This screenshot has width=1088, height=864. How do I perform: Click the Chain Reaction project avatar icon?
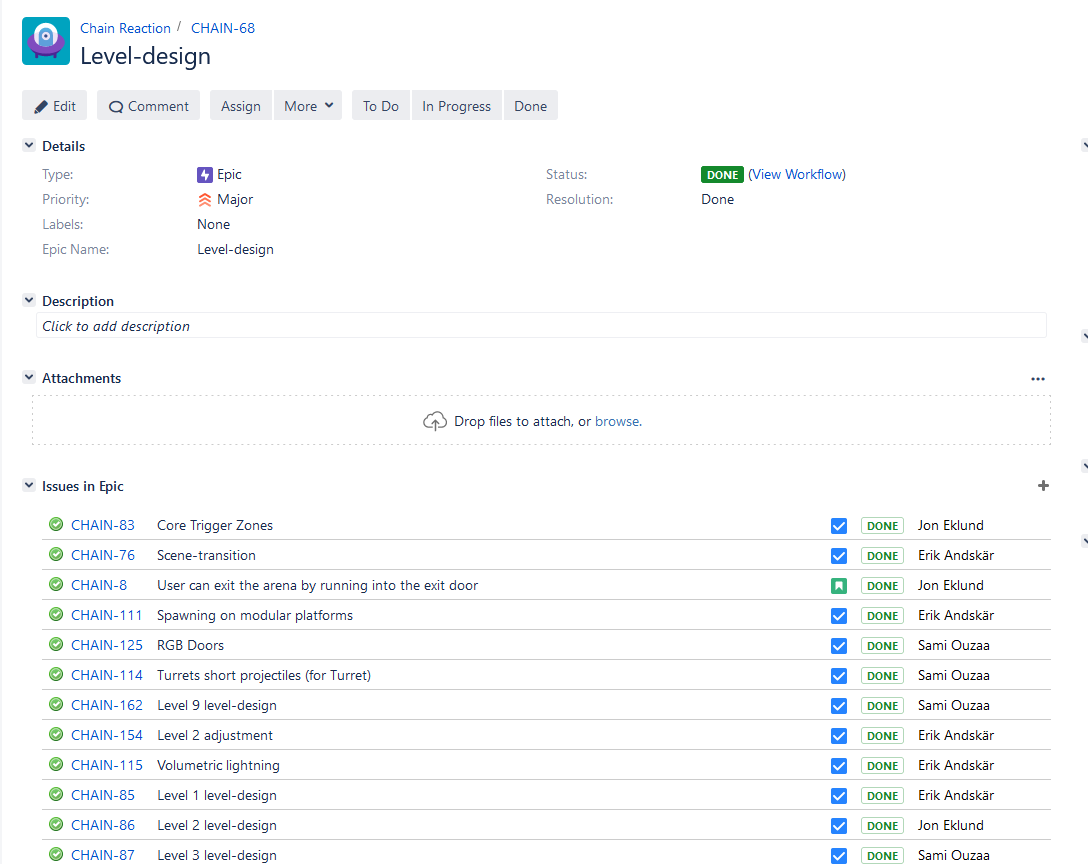point(46,41)
